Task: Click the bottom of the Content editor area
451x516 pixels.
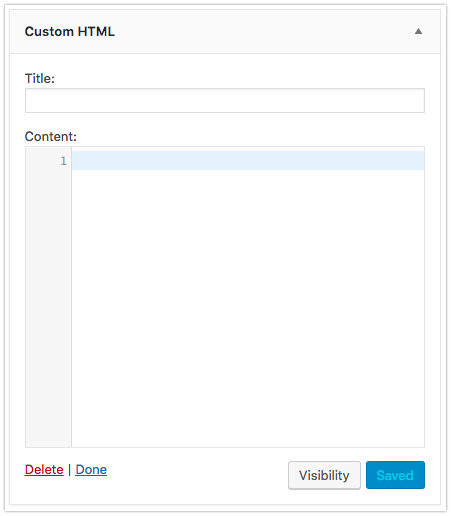Action: tap(248, 438)
